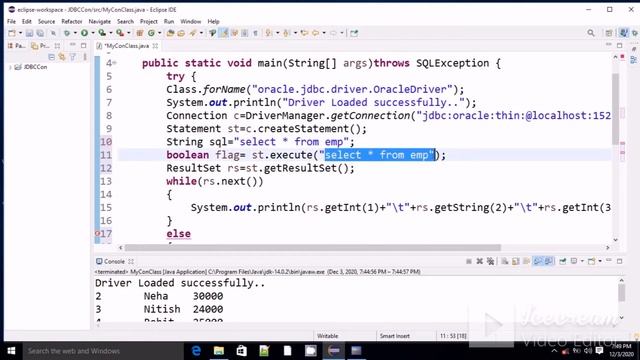Open the Search toolbar dropdown arrow

pos(201,33)
